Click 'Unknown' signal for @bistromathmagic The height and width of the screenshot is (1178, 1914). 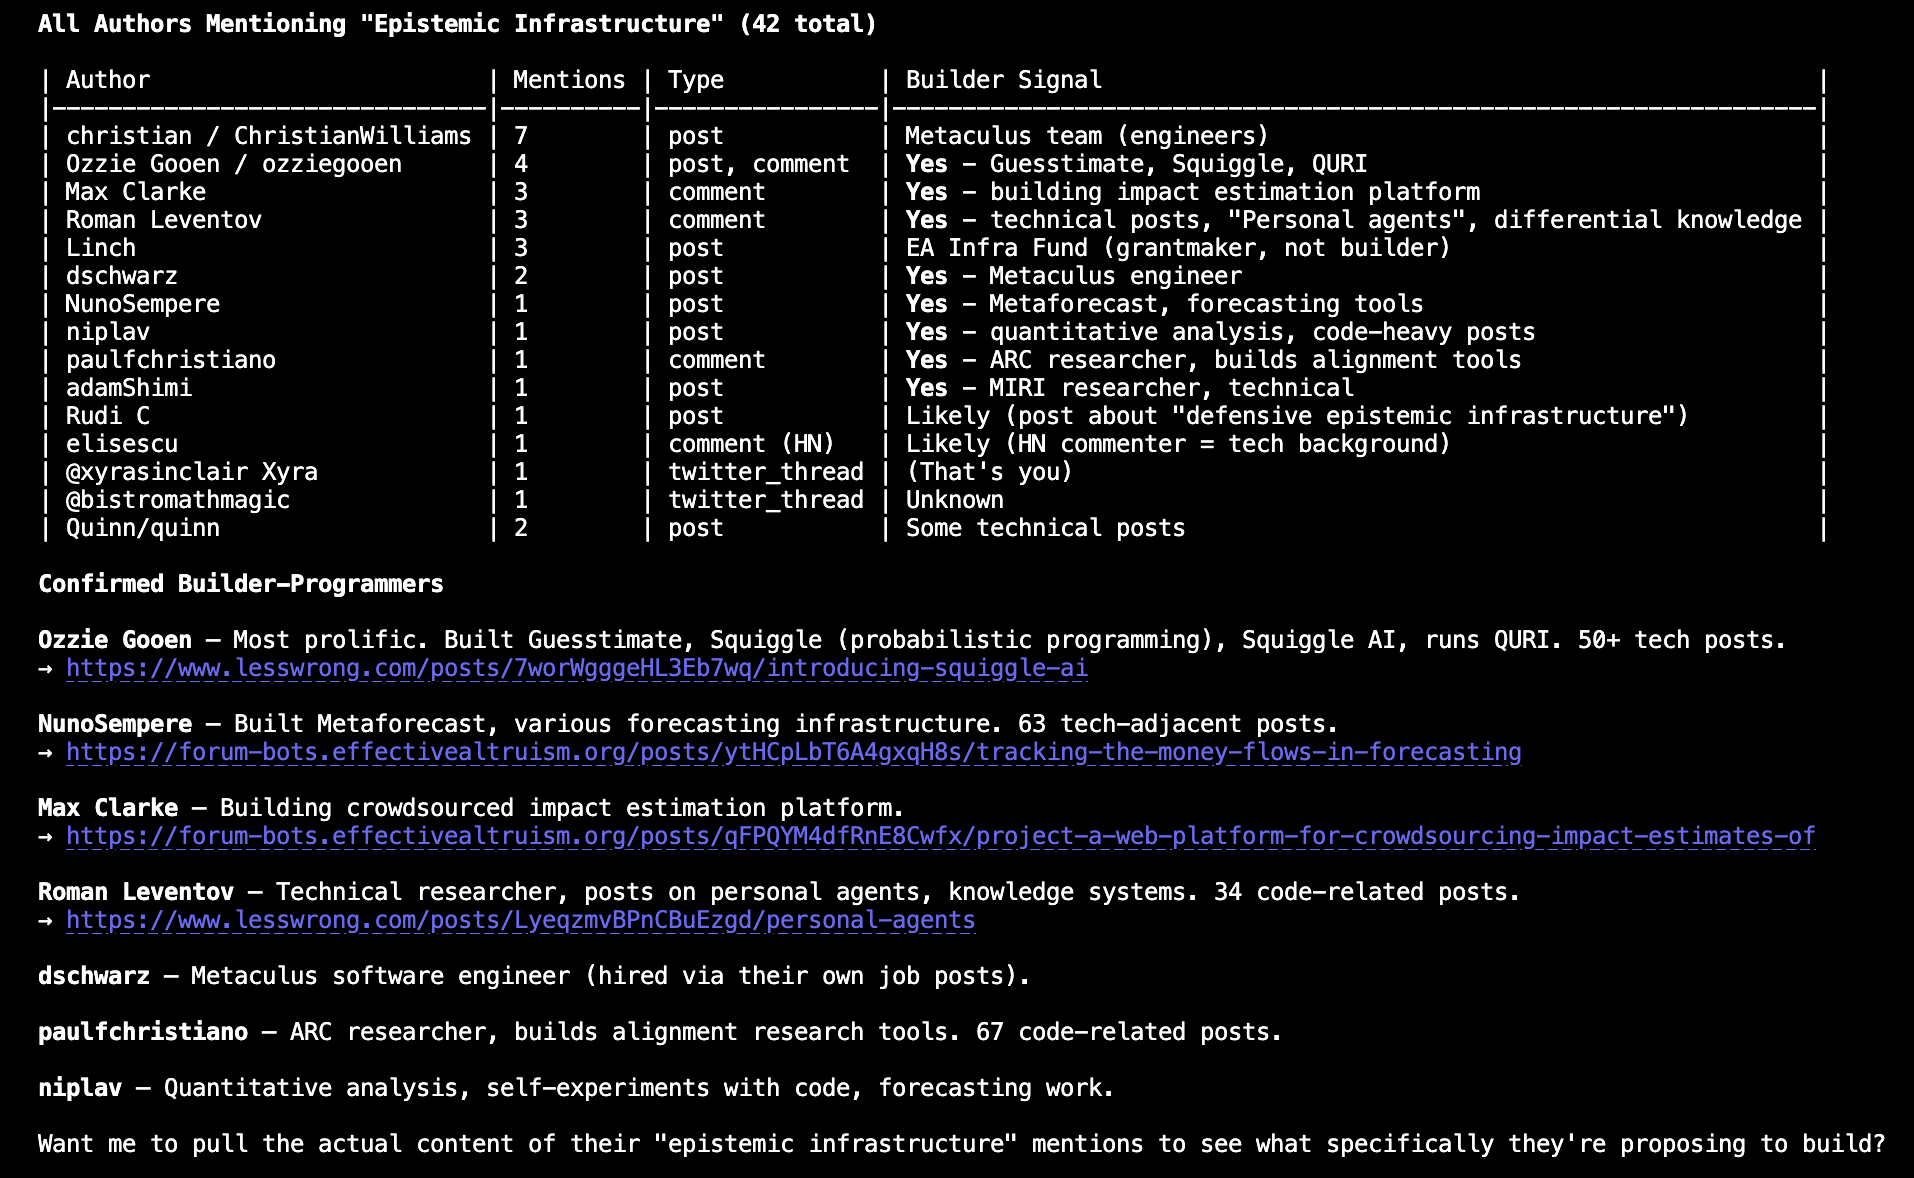[955, 500]
